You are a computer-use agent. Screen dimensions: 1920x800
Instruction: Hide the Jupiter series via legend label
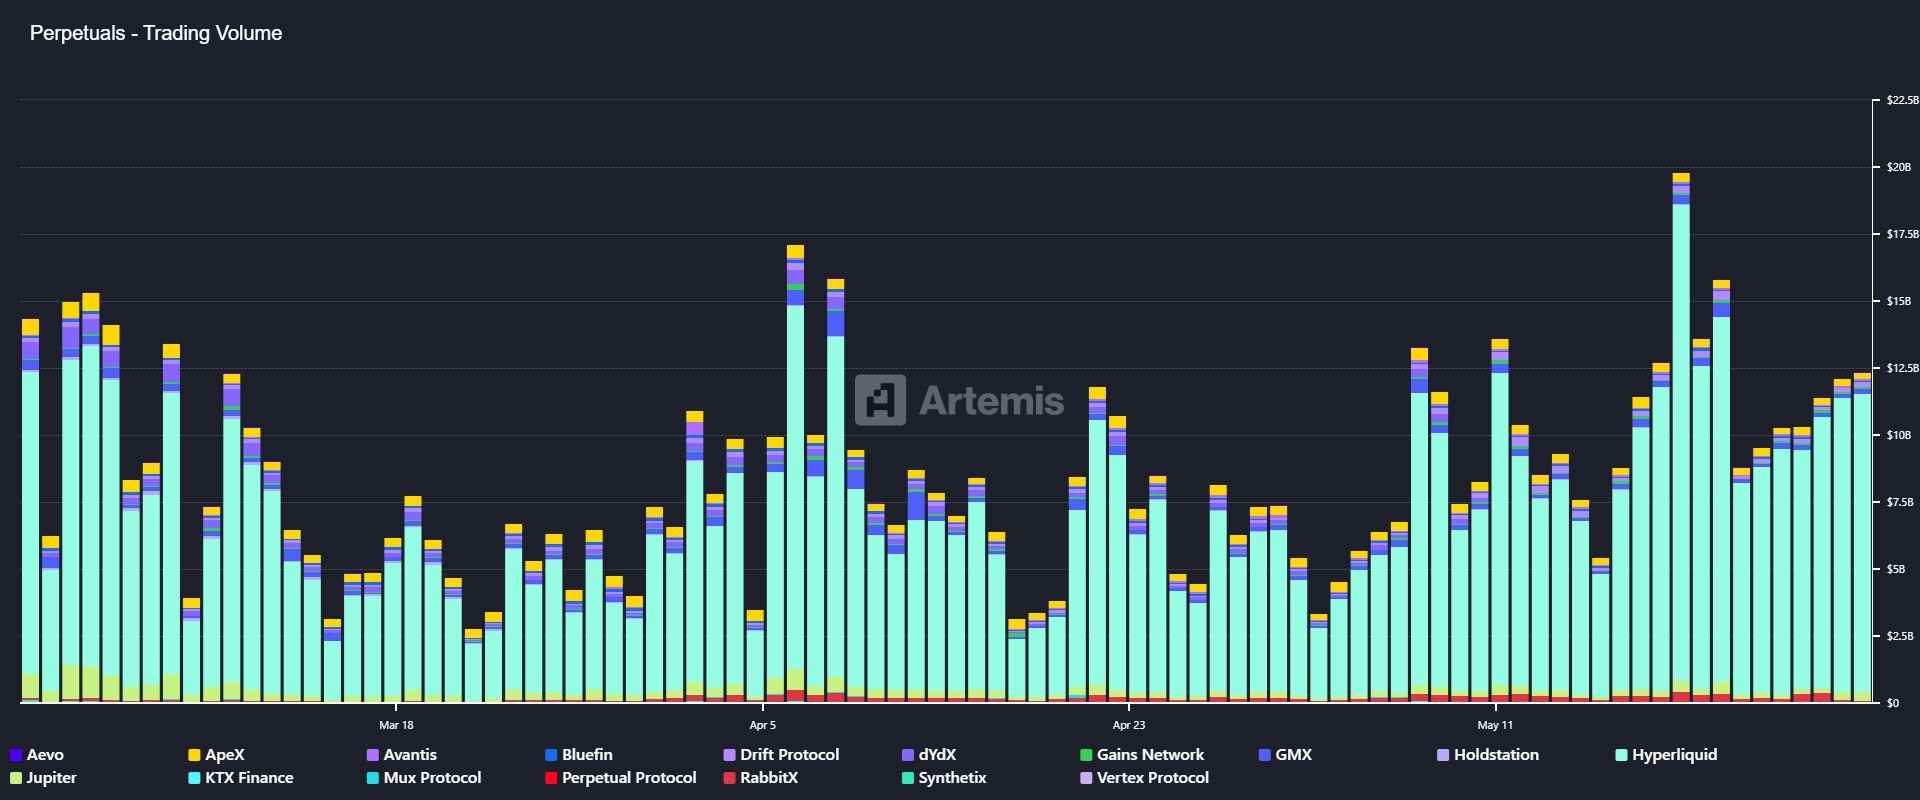pyautogui.click(x=51, y=778)
